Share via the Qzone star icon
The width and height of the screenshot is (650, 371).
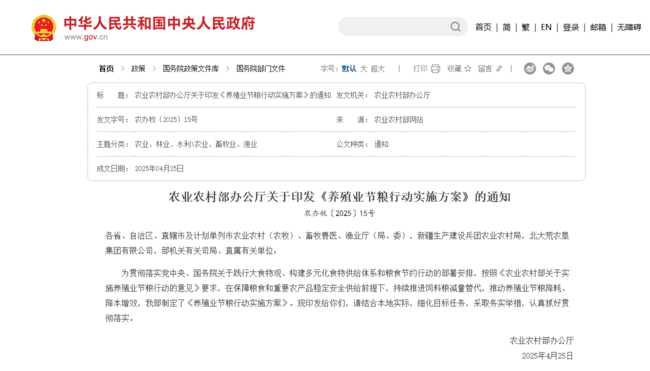point(568,68)
